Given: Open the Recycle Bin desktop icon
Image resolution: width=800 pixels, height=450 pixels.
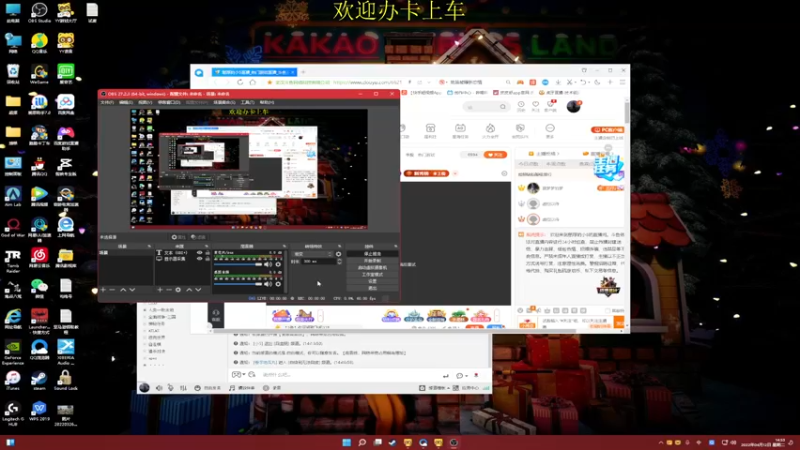Looking at the screenshot, I should 13,74.
